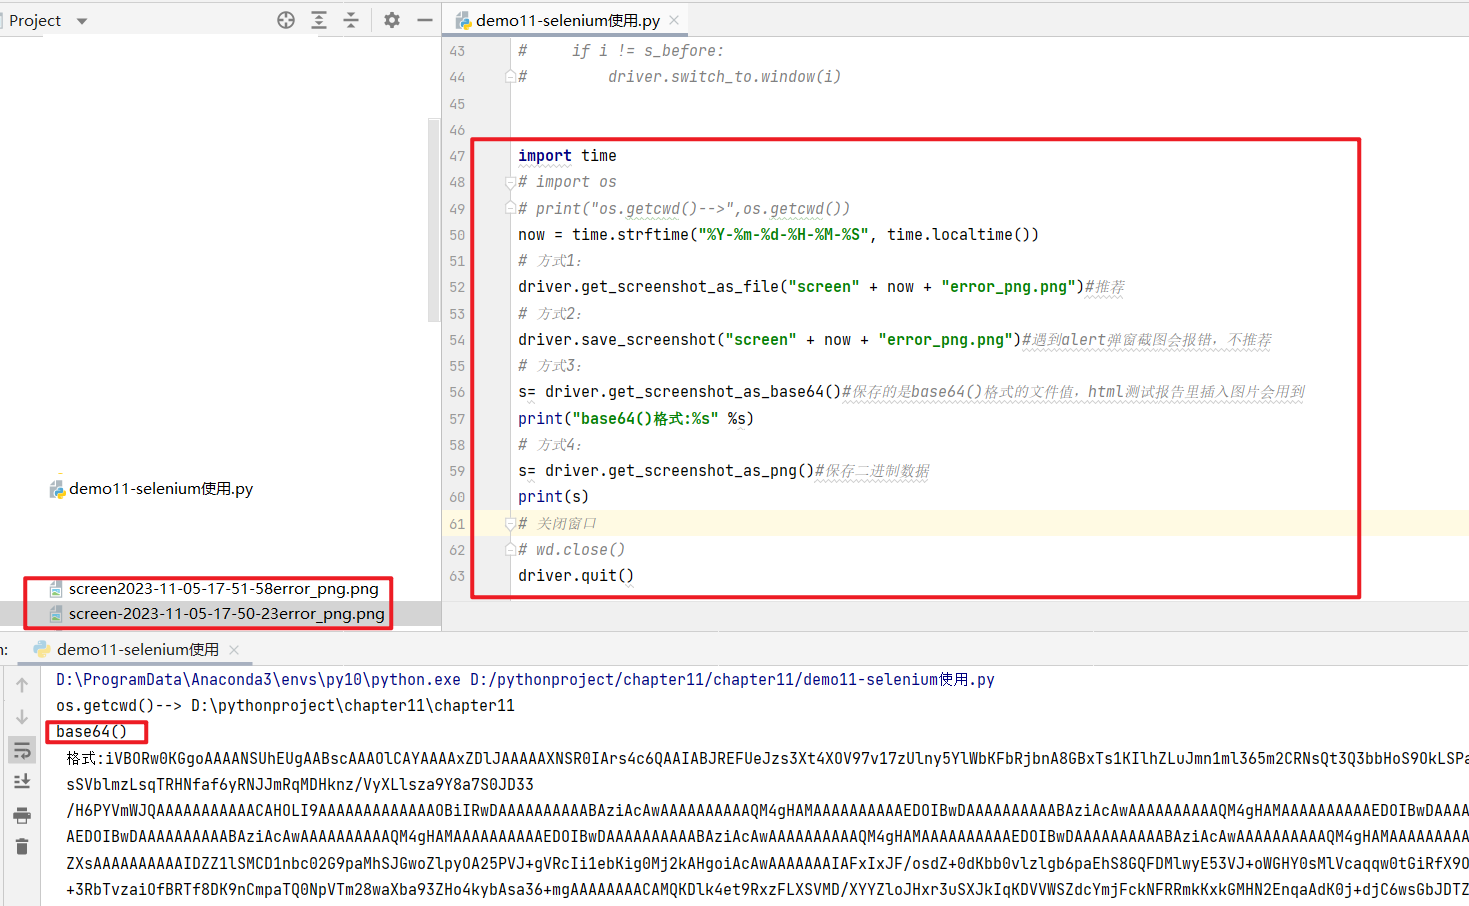The image size is (1469, 906).
Task: Toggle fold marker at line 49
Action: pyautogui.click(x=510, y=208)
